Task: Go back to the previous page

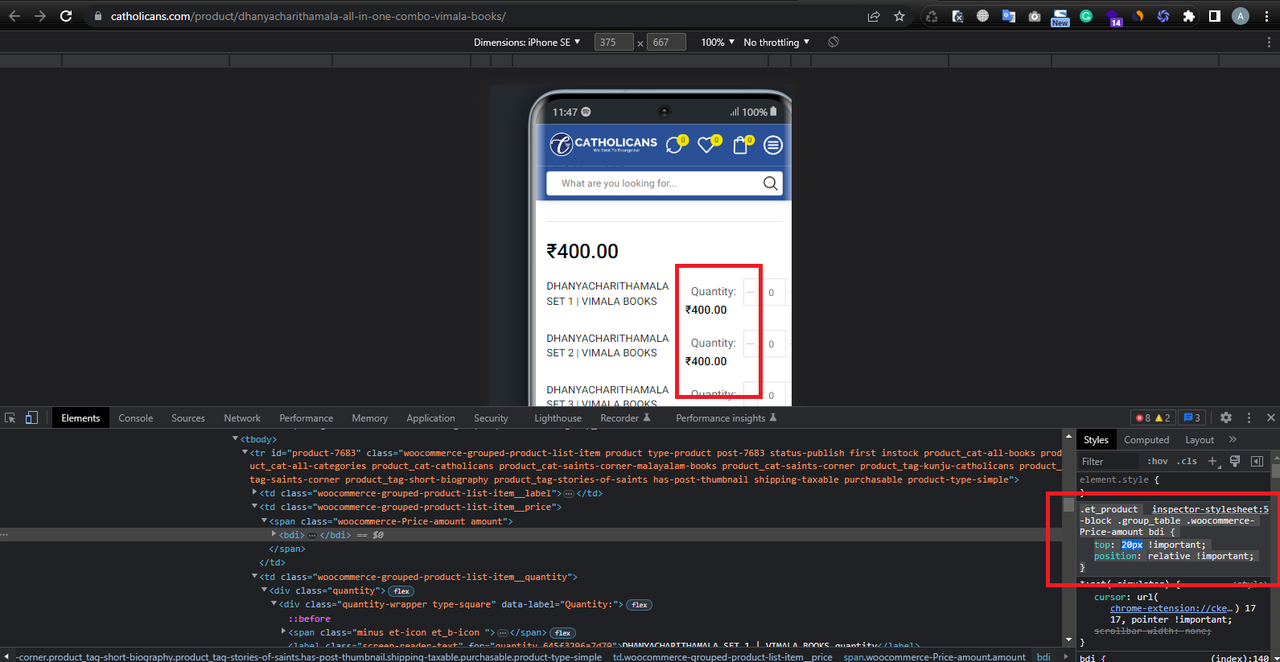Action: pos(14,16)
